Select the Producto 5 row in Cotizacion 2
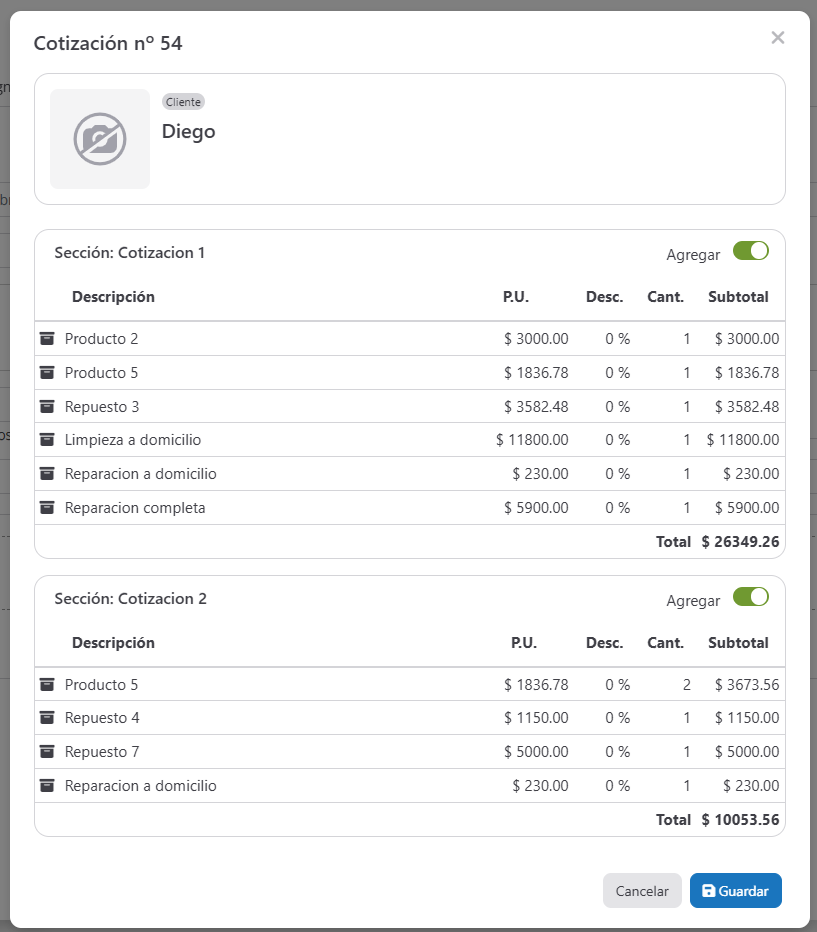 coord(101,685)
